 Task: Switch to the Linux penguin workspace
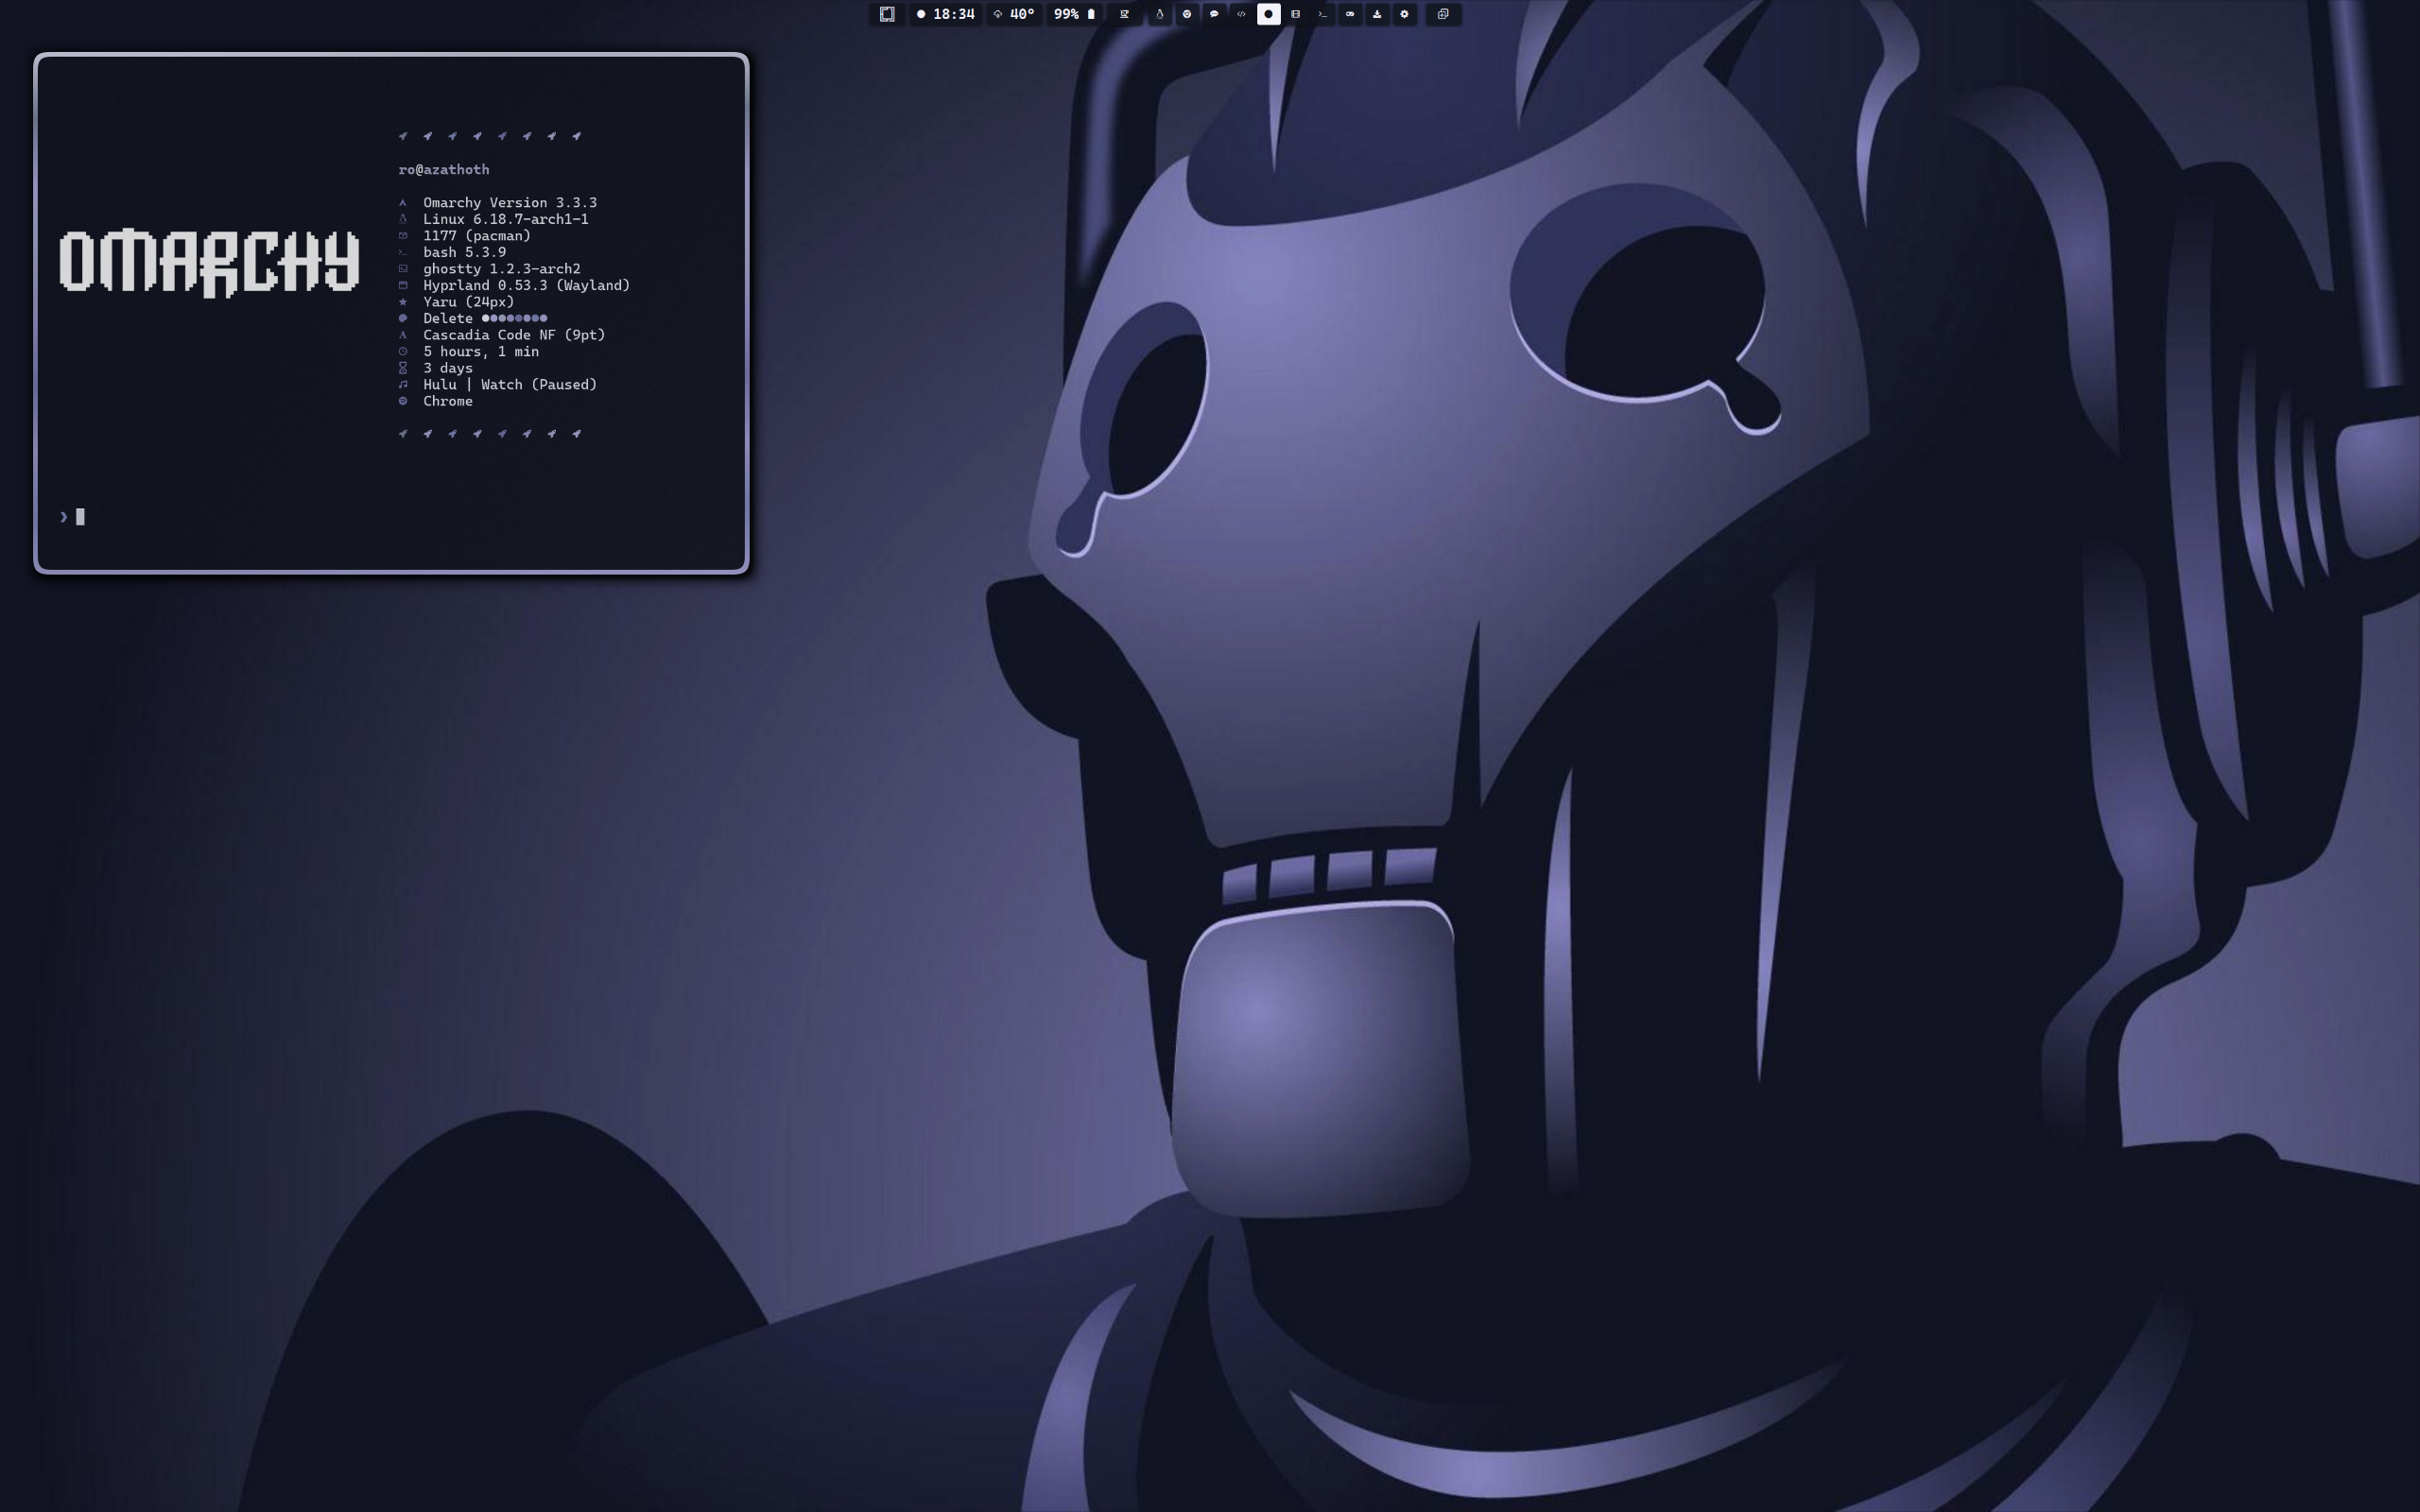pyautogui.click(x=1159, y=14)
